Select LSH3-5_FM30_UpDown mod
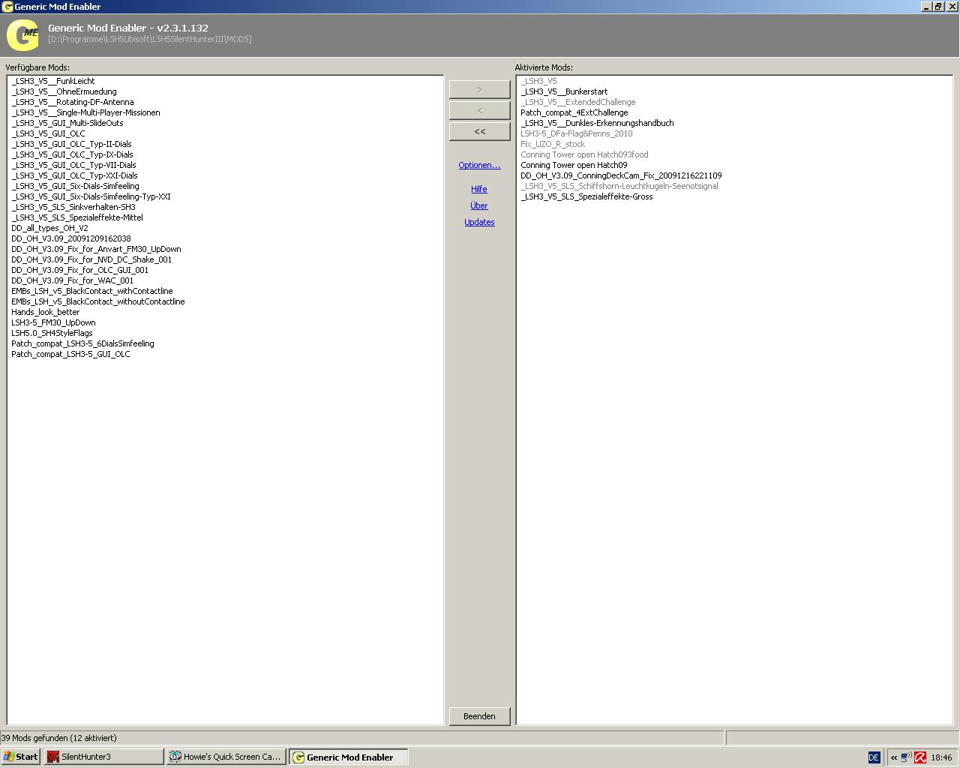 (x=53, y=323)
